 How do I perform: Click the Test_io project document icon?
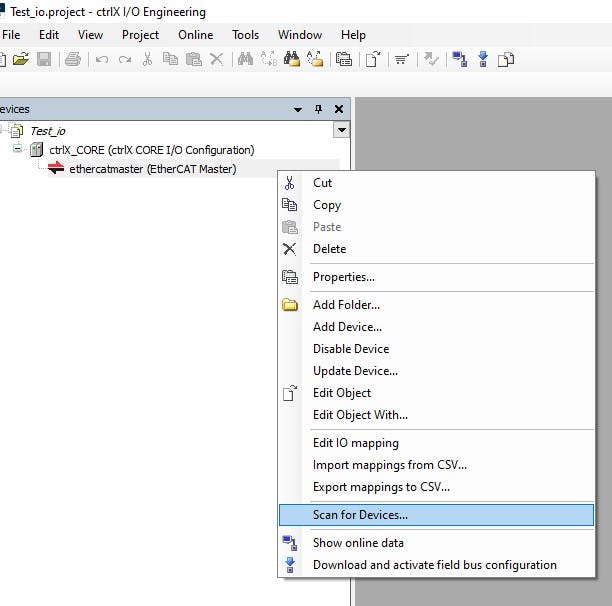point(16,131)
